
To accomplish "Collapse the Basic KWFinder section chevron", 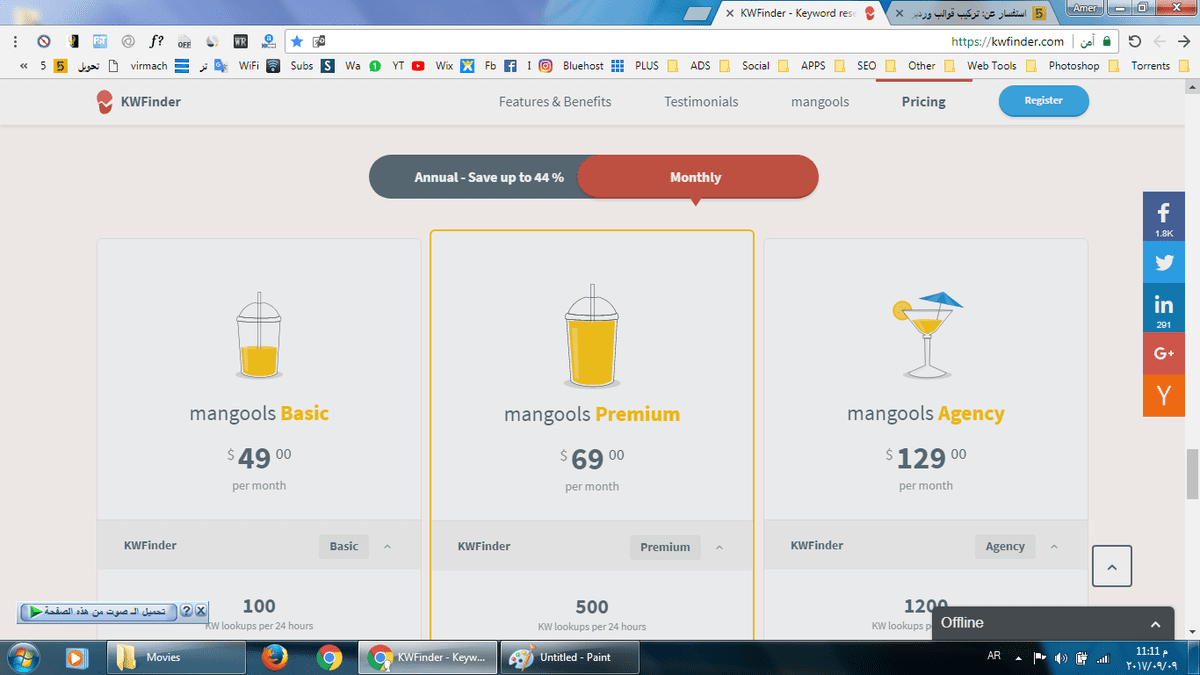I will point(387,547).
